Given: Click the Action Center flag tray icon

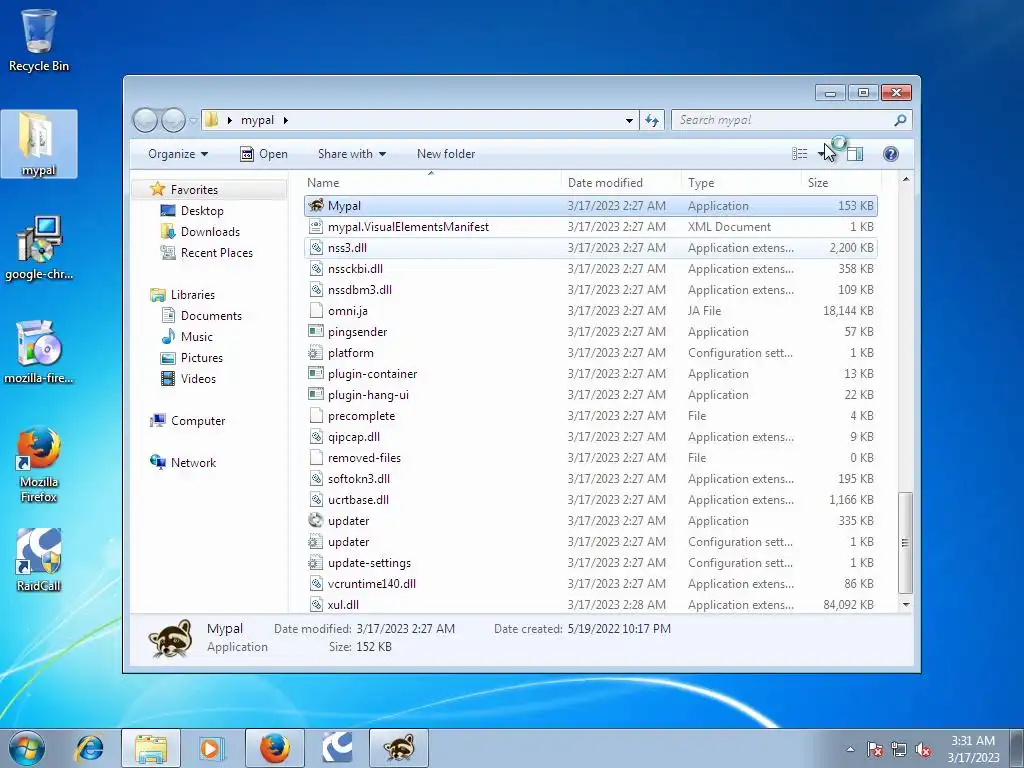Looking at the screenshot, I should coord(874,750).
